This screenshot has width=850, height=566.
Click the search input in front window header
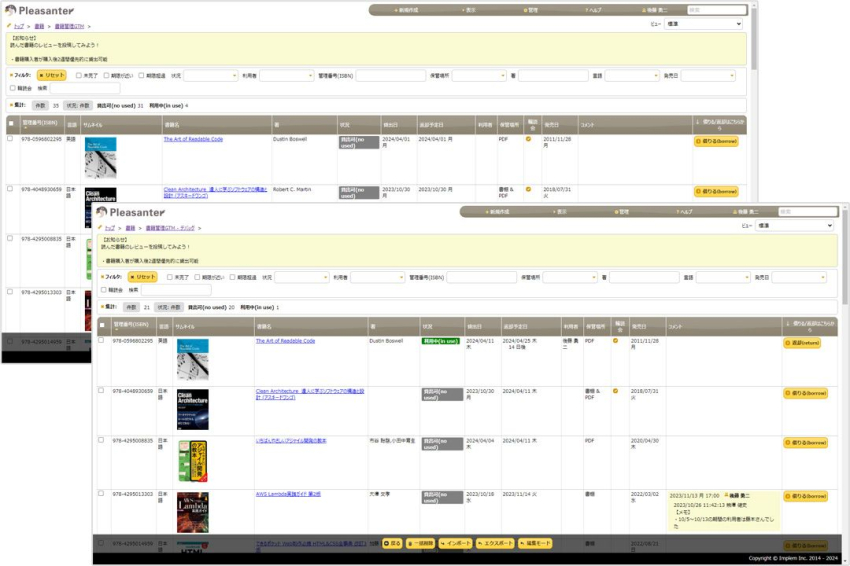coord(805,212)
